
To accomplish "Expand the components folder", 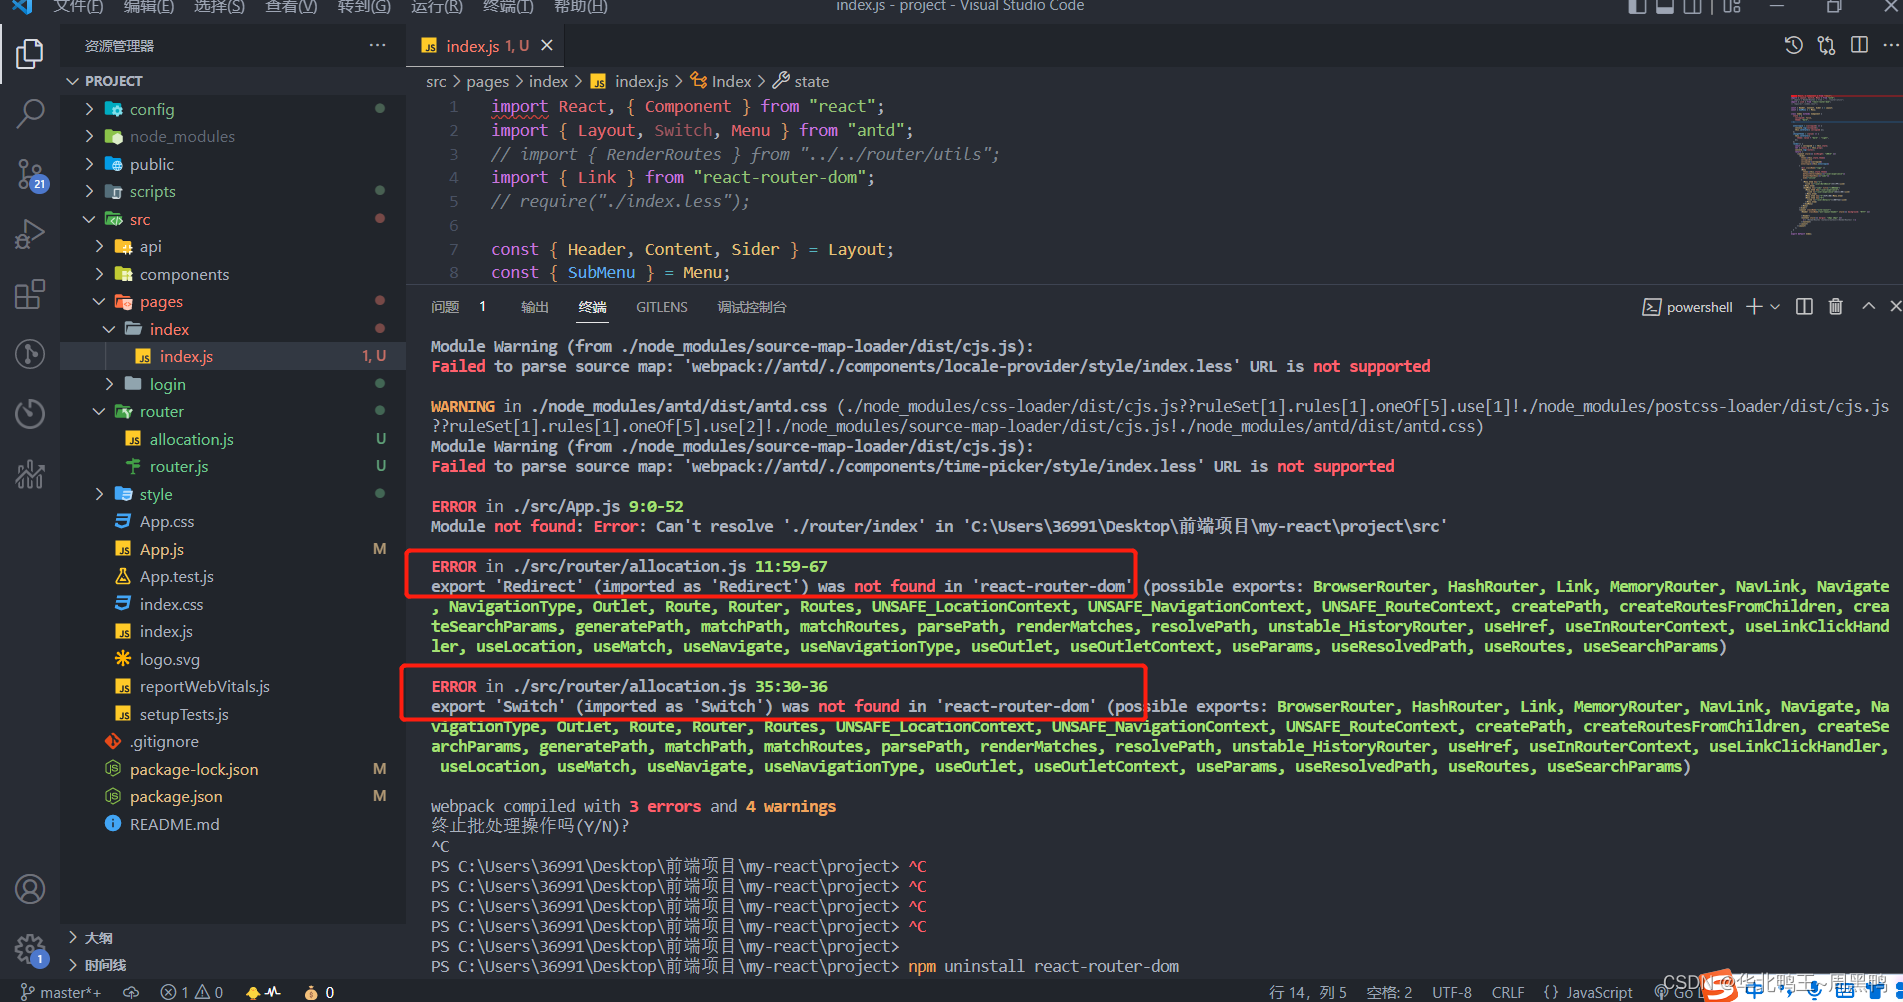I will tap(232, 274).
